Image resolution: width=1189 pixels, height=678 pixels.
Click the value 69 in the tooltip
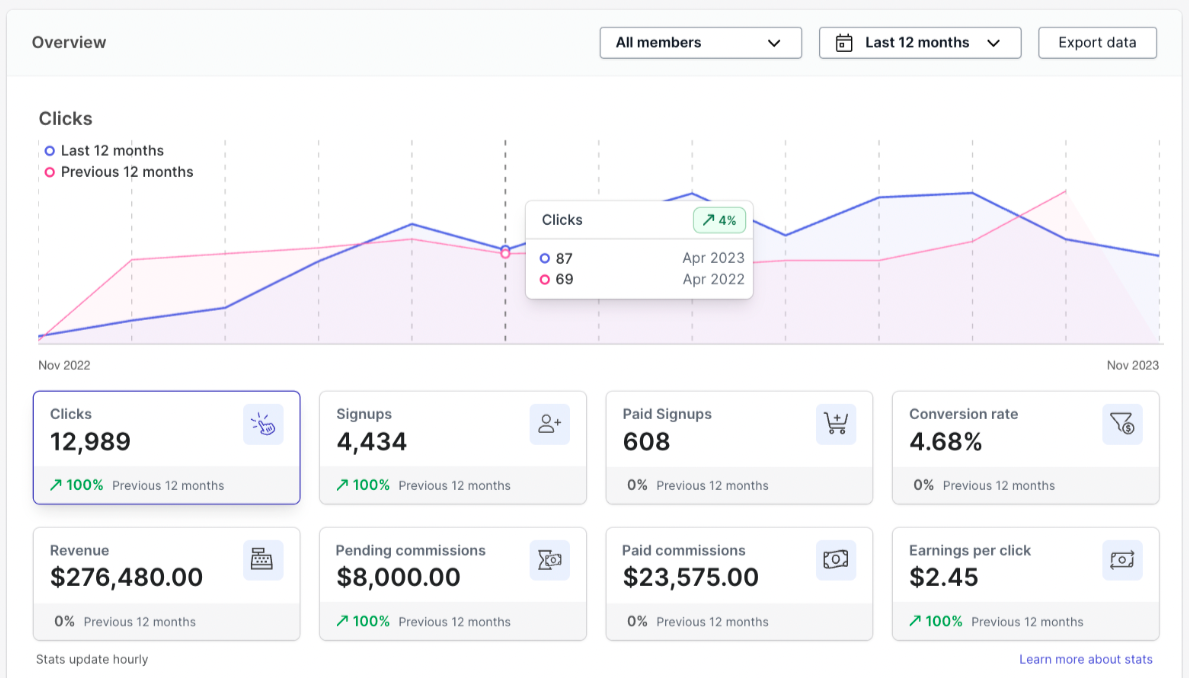564,279
